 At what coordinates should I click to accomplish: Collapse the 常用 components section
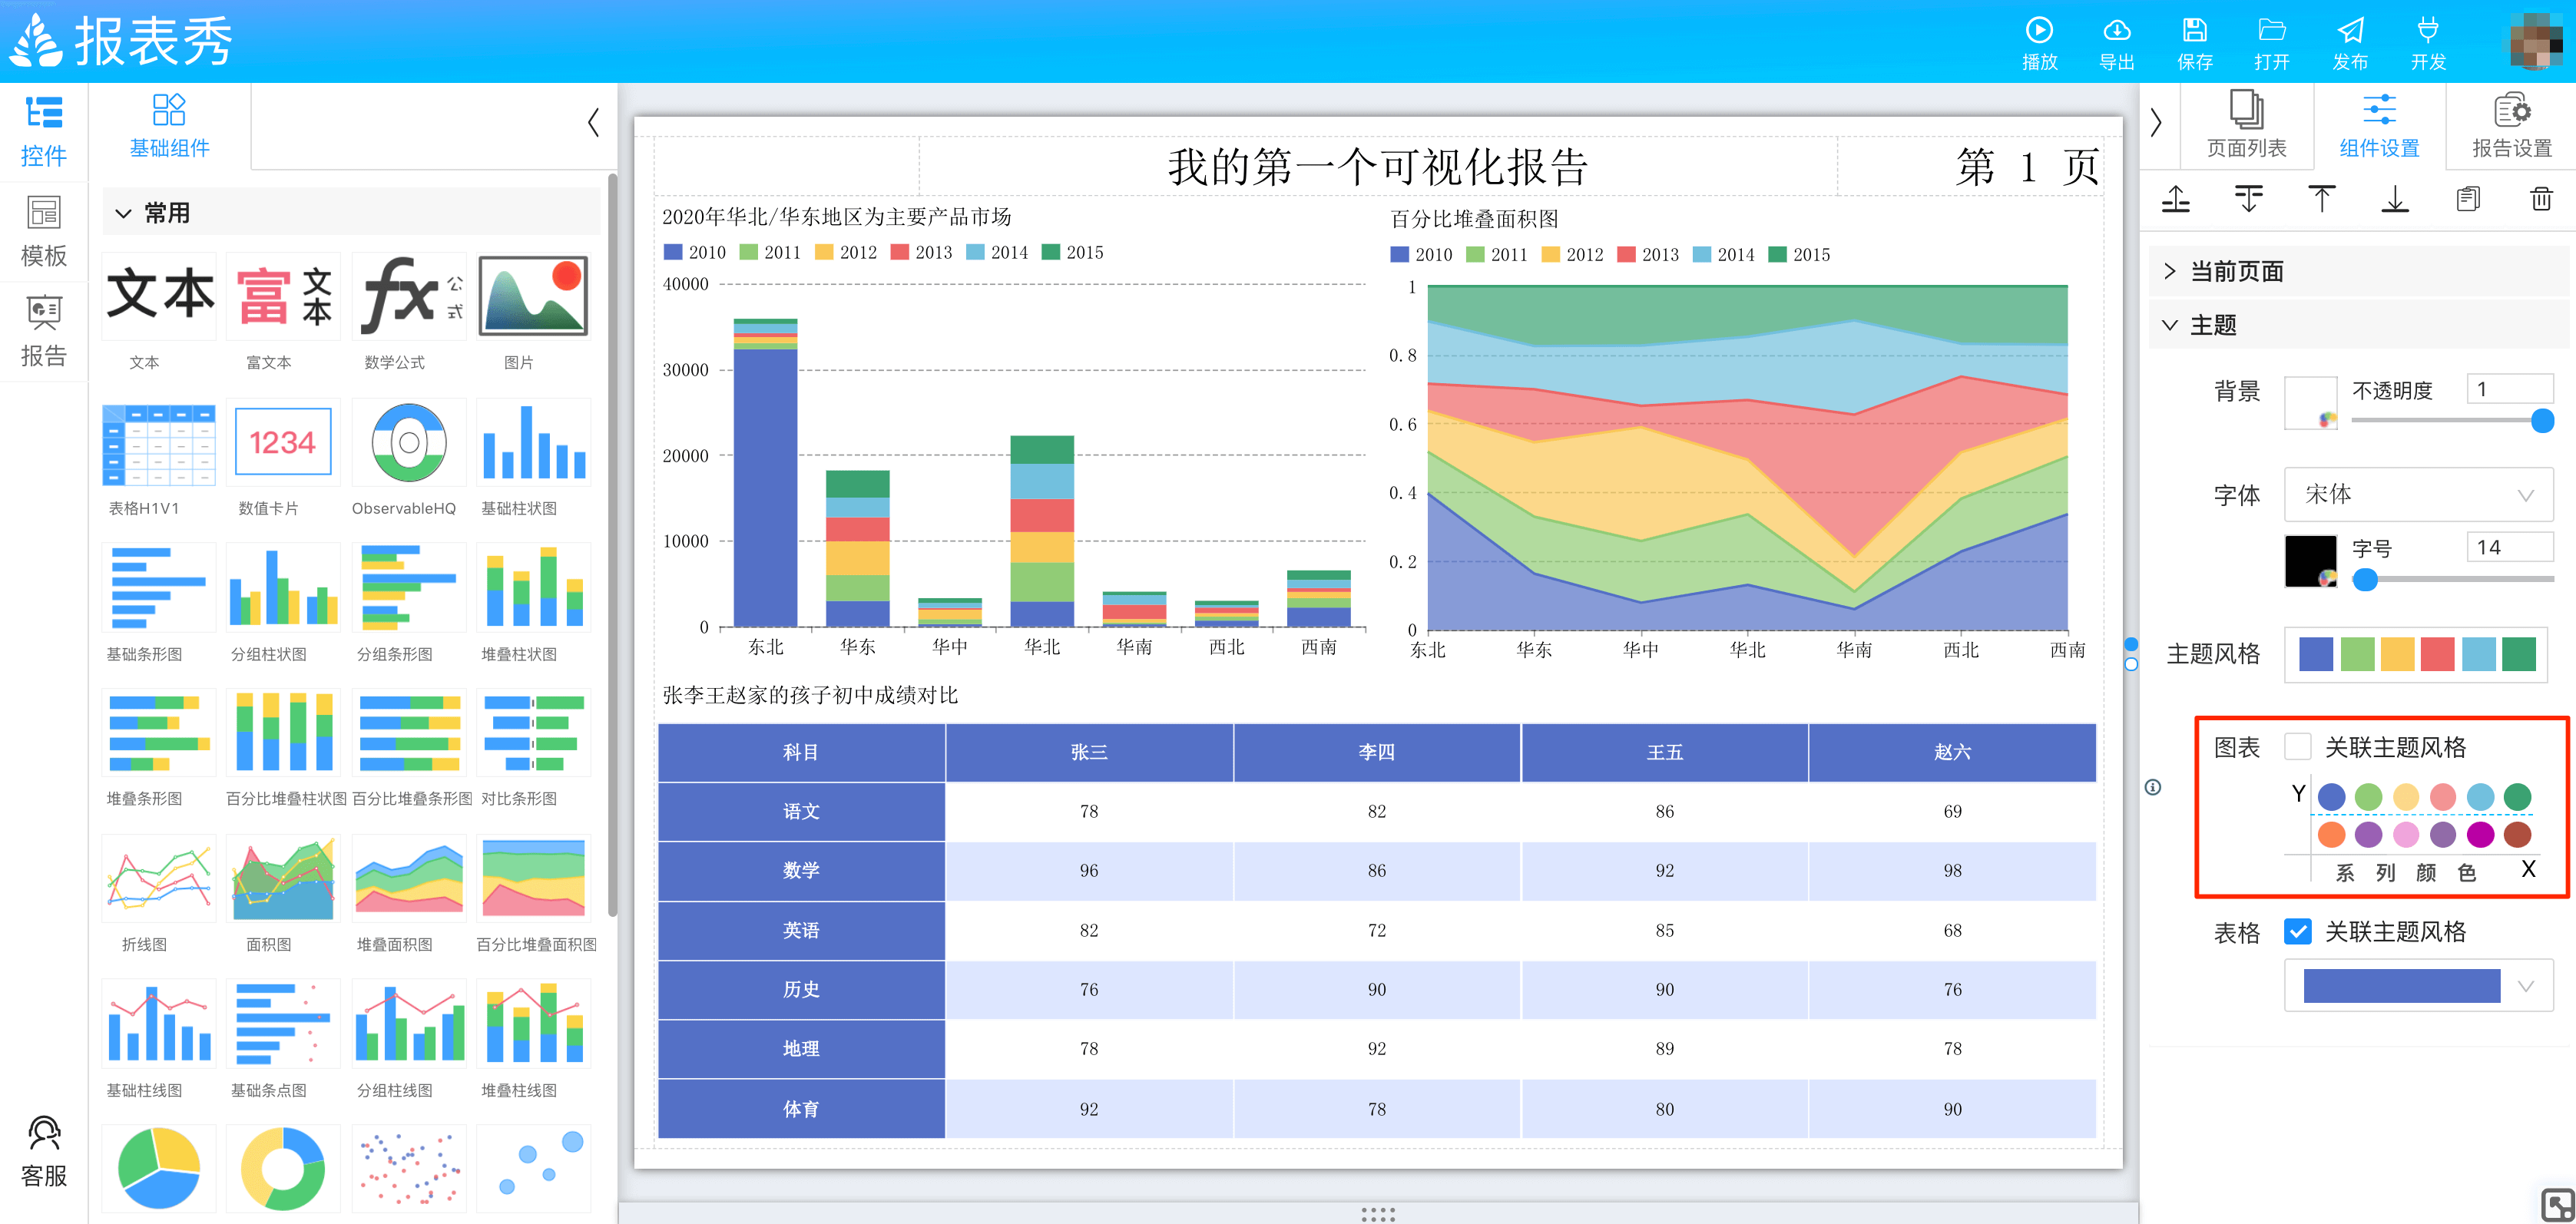[x=124, y=213]
